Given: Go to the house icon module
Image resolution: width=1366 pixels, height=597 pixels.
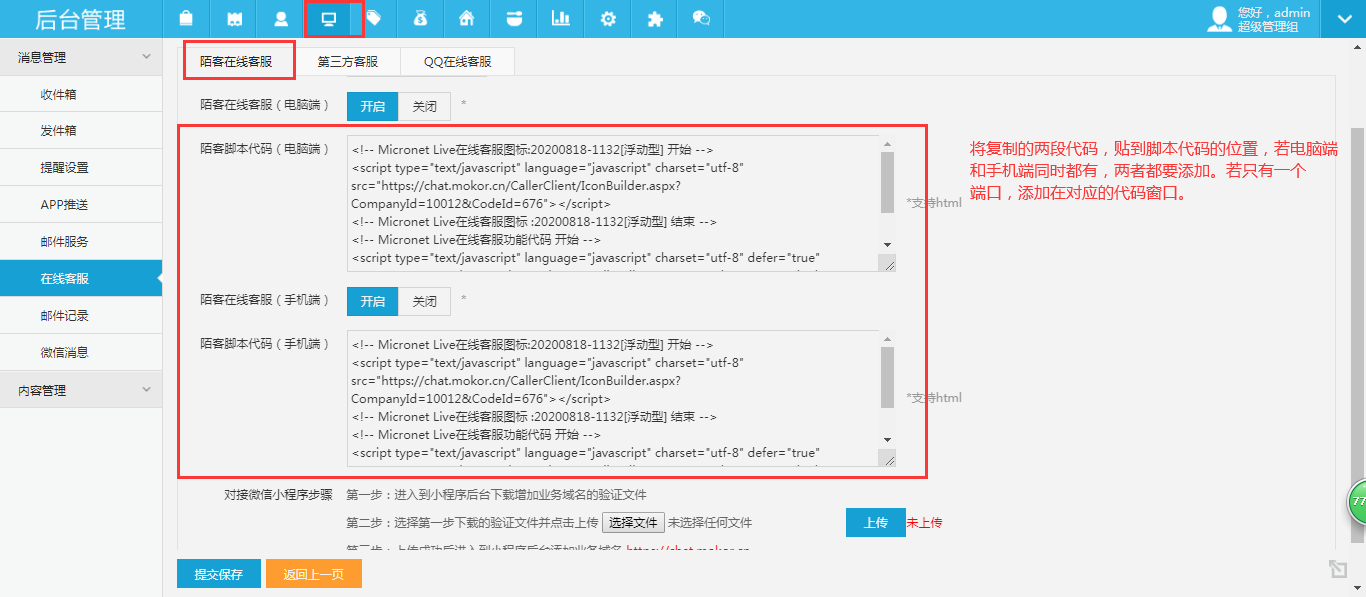Looking at the screenshot, I should (x=466, y=19).
